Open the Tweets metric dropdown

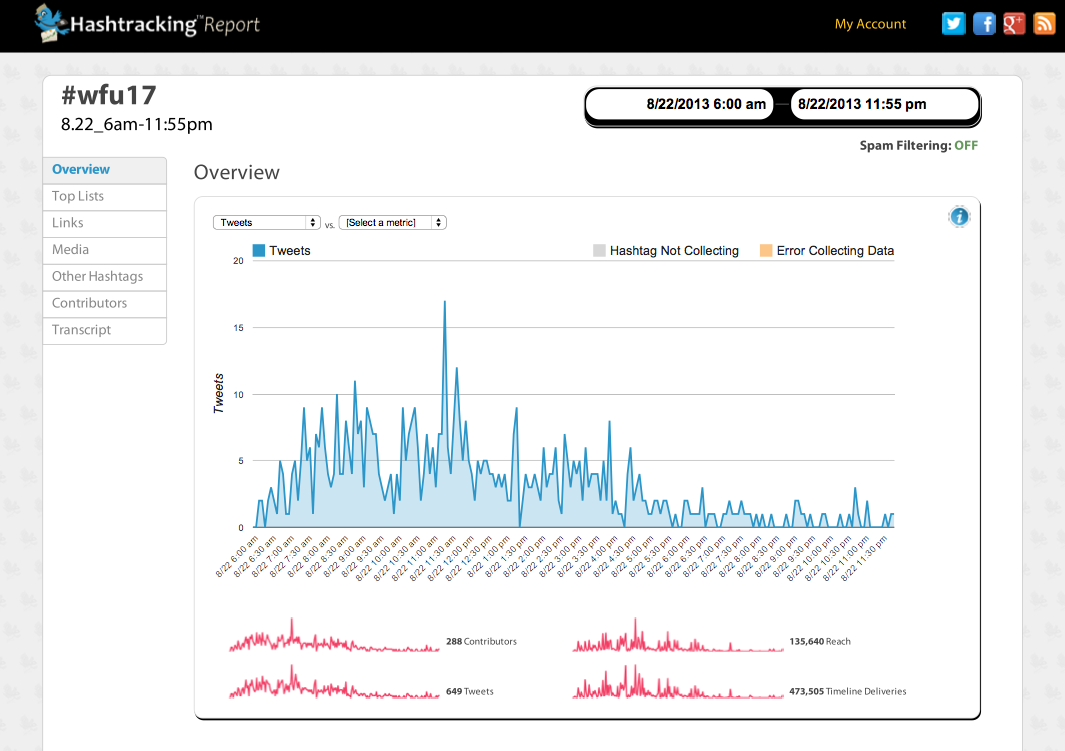coord(266,223)
